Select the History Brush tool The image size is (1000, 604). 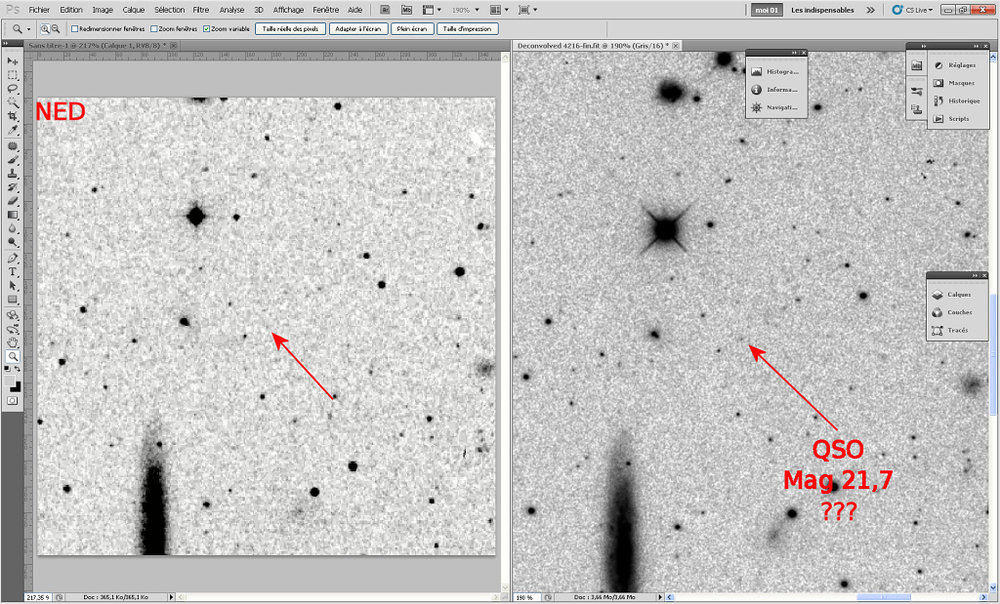(x=13, y=188)
